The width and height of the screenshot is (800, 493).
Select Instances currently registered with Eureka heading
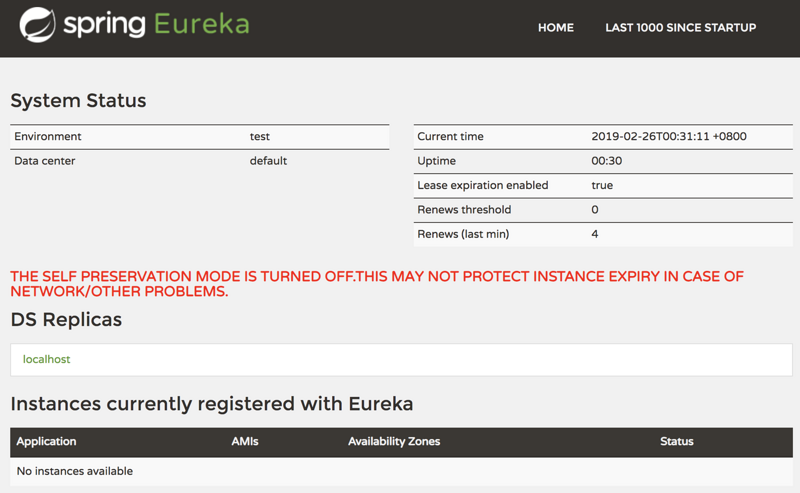212,404
